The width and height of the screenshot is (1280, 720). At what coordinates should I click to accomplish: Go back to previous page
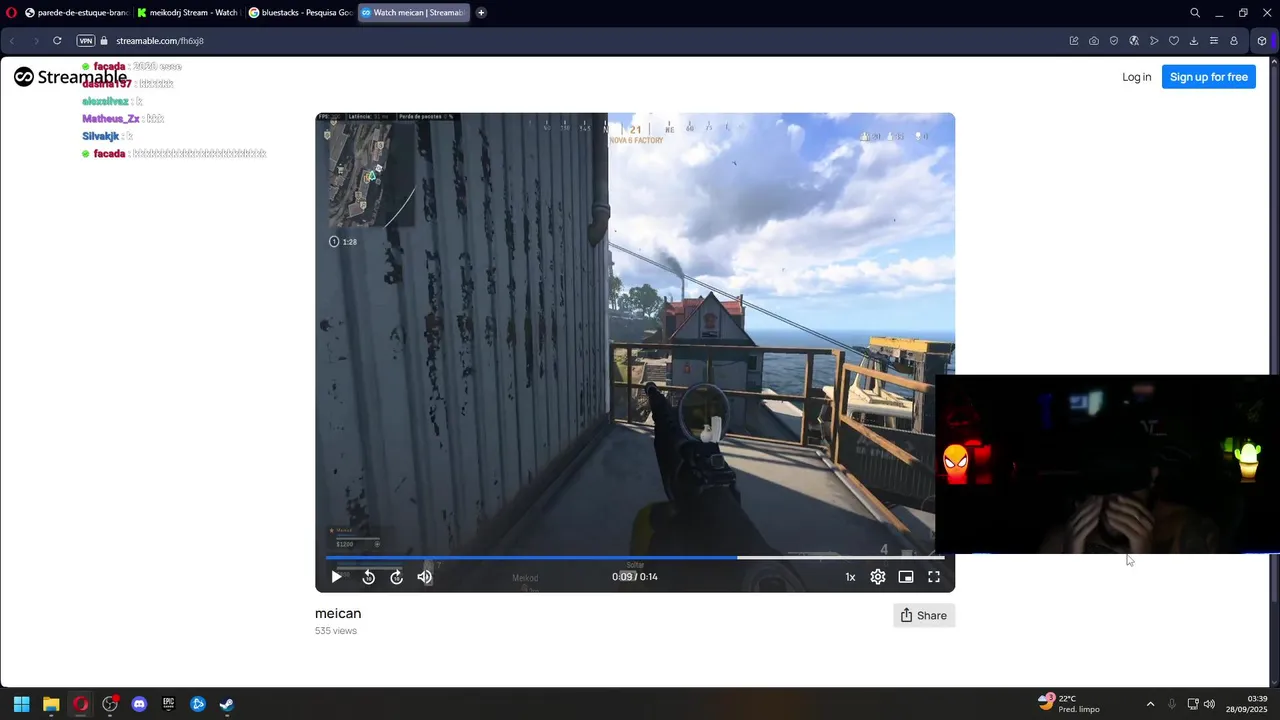point(12,41)
